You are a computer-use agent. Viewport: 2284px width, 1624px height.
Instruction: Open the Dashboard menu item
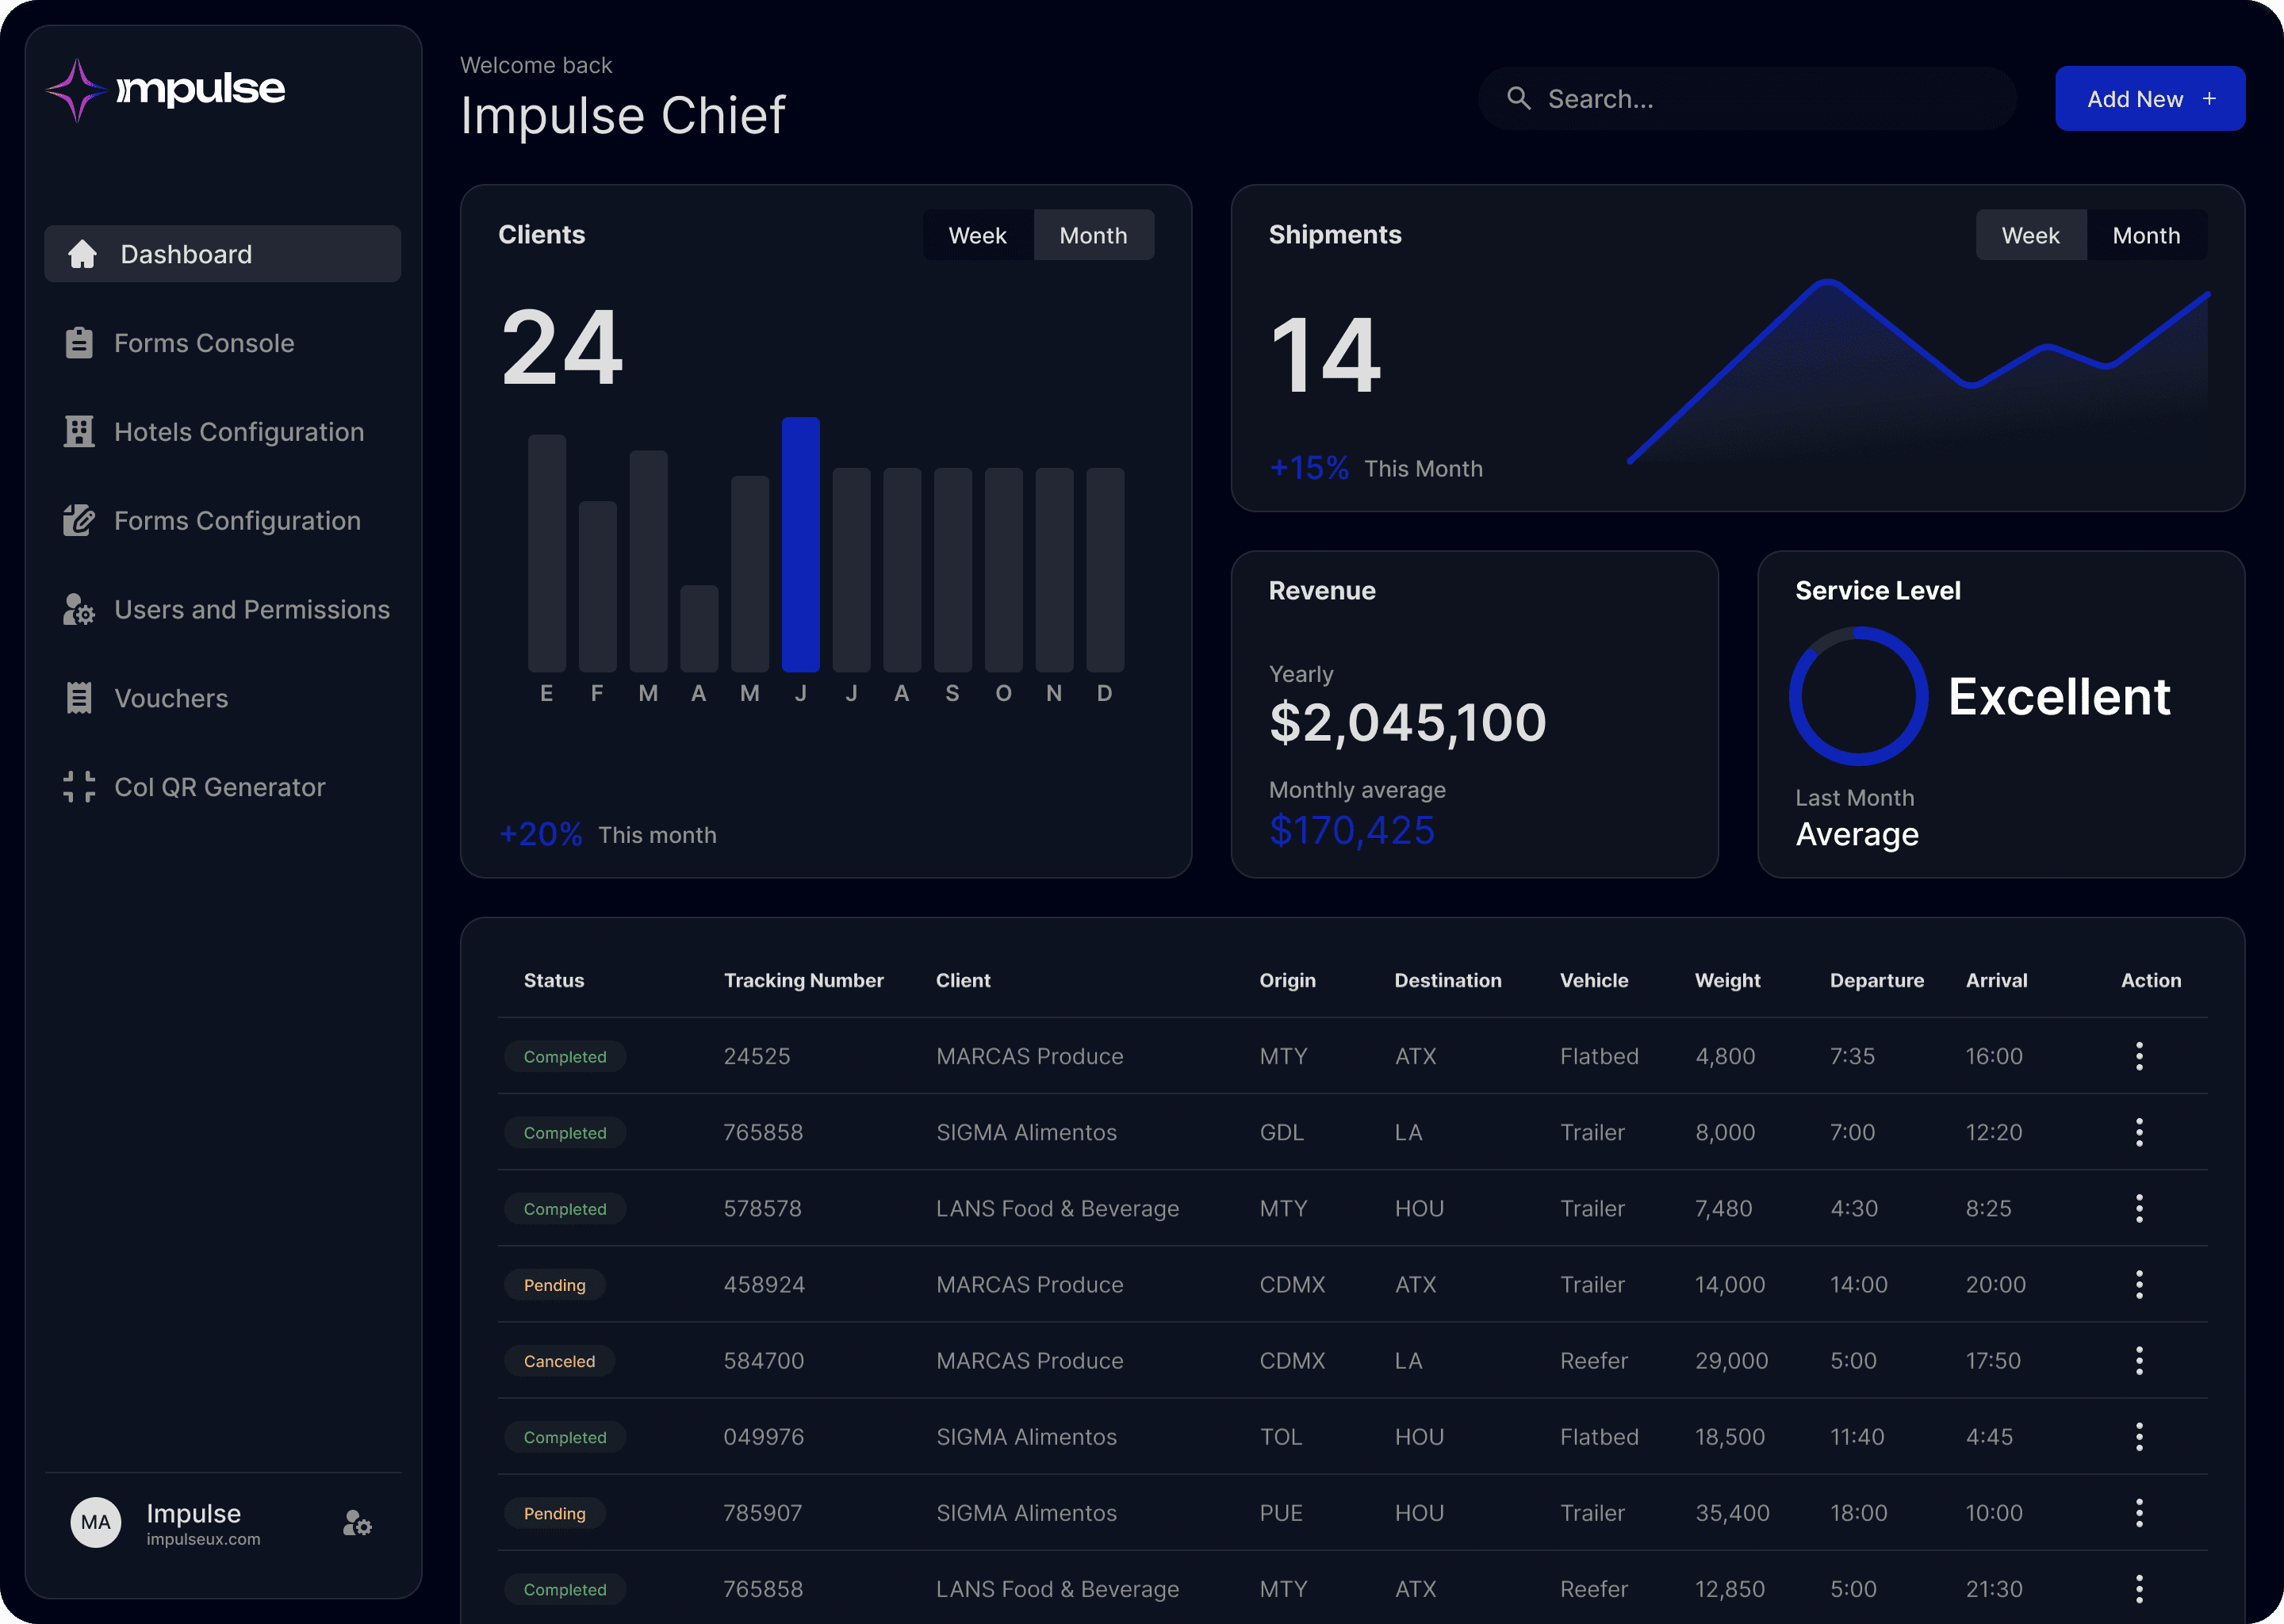[x=222, y=254]
